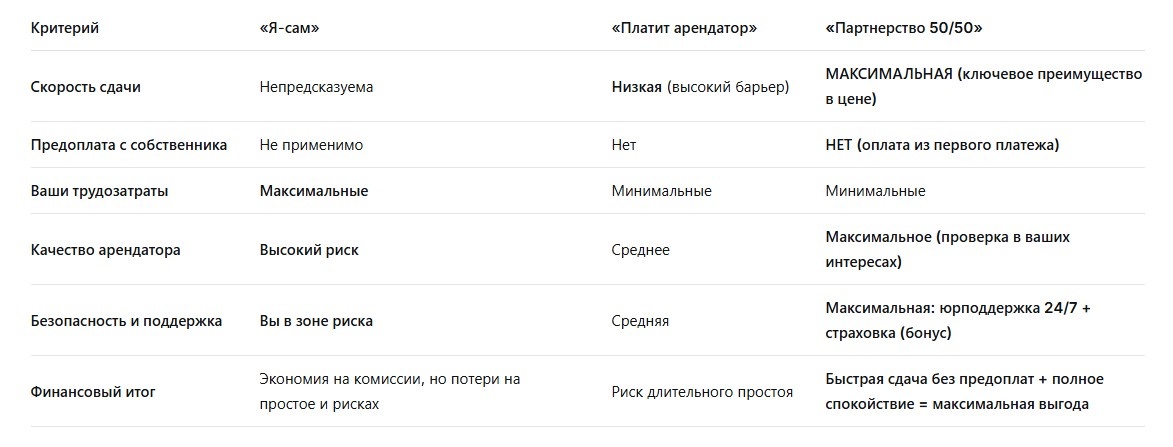
Task: Click the «Высокий риск» cell
Action: click(x=309, y=250)
